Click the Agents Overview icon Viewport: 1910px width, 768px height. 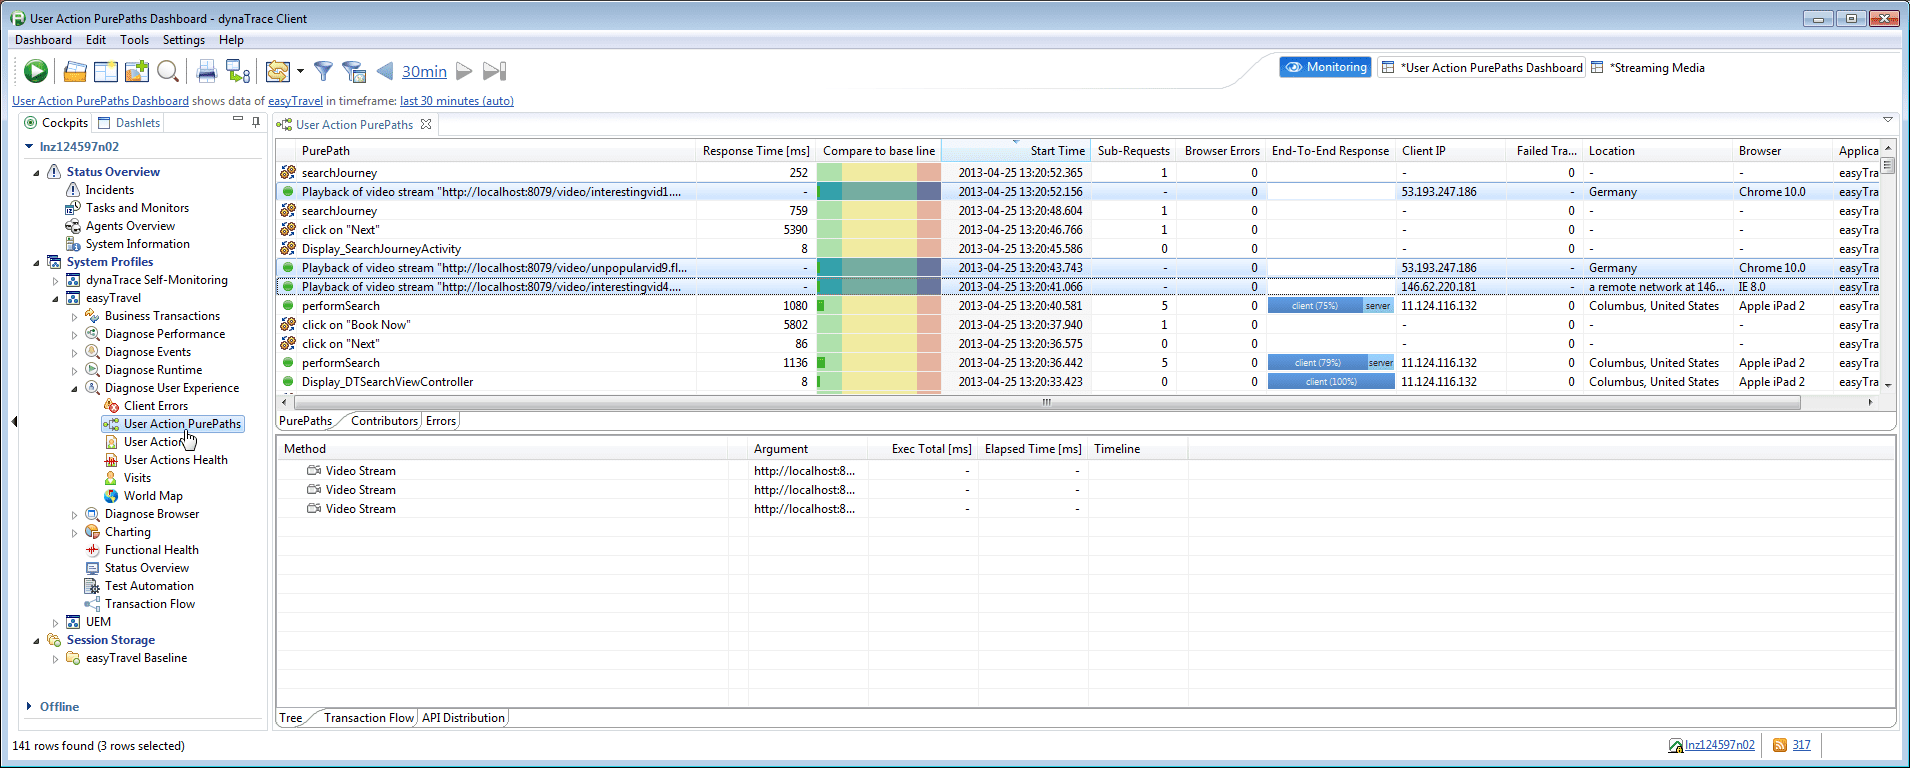[x=73, y=226]
